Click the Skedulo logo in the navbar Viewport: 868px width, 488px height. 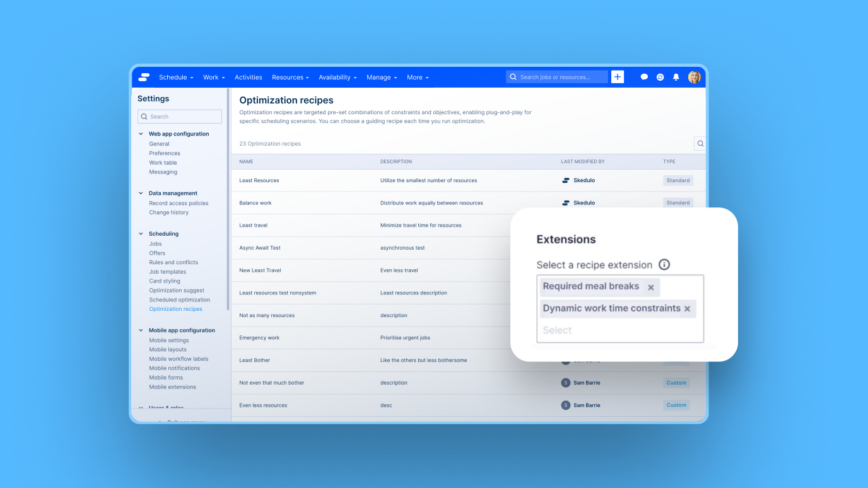pos(144,77)
